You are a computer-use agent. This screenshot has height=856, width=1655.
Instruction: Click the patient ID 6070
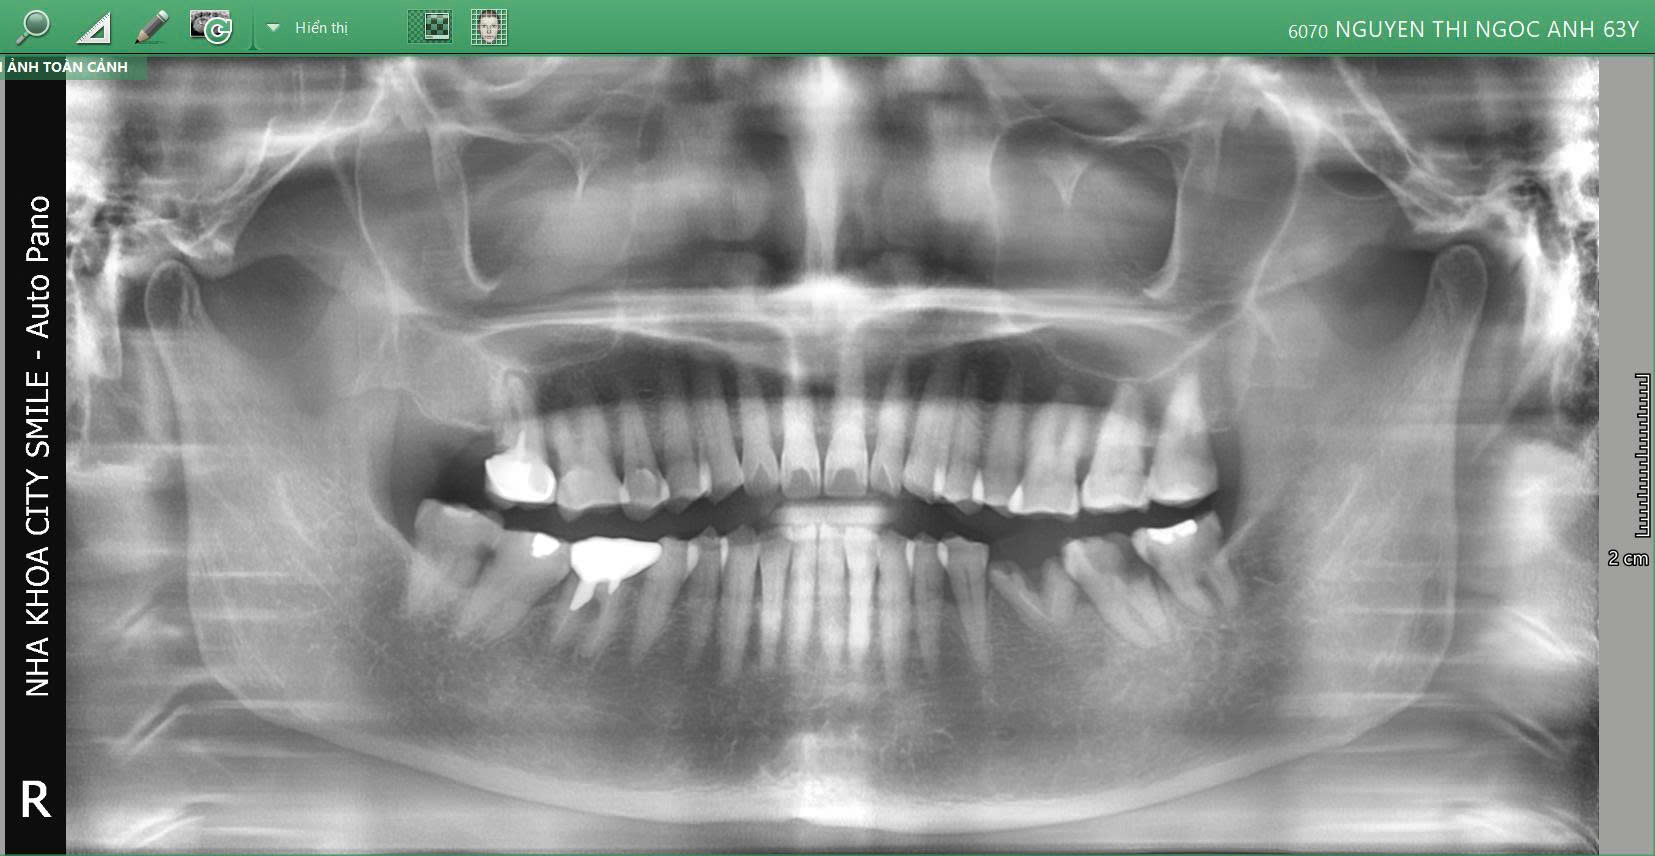click(x=1307, y=31)
